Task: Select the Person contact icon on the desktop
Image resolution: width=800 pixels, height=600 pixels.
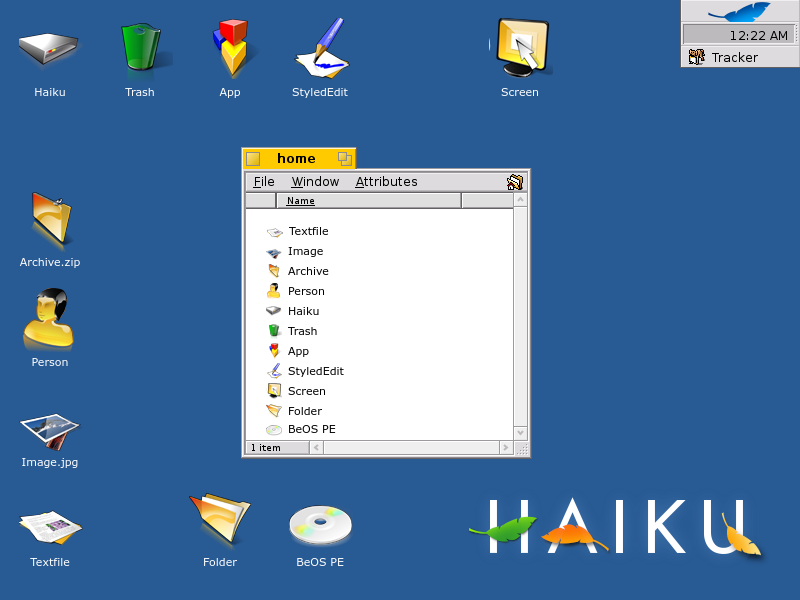Action: point(48,319)
